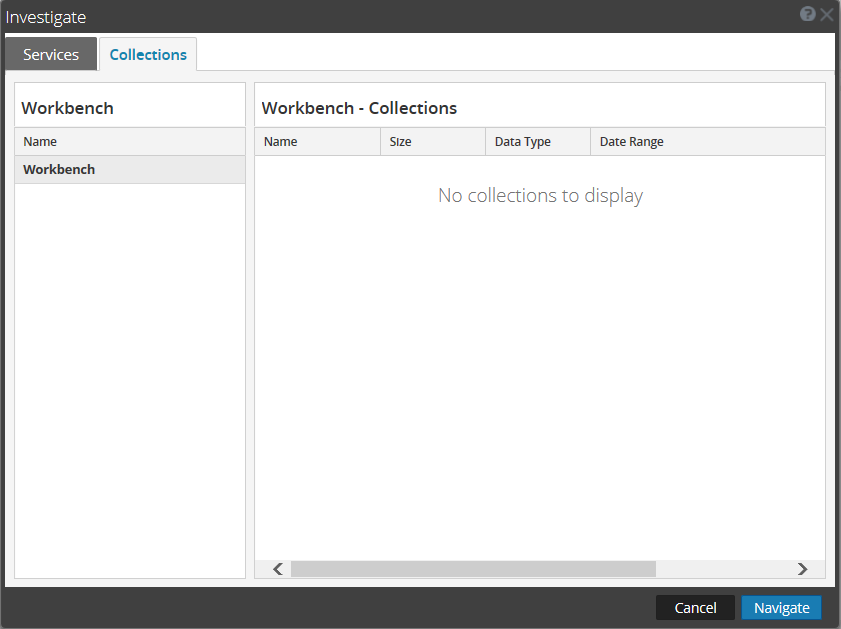
Task: Click the Navigate button
Action: 781,607
